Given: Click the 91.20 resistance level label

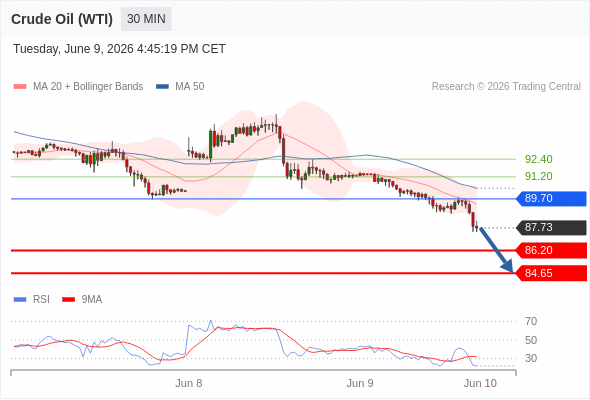Looking at the screenshot, I should [538, 176].
